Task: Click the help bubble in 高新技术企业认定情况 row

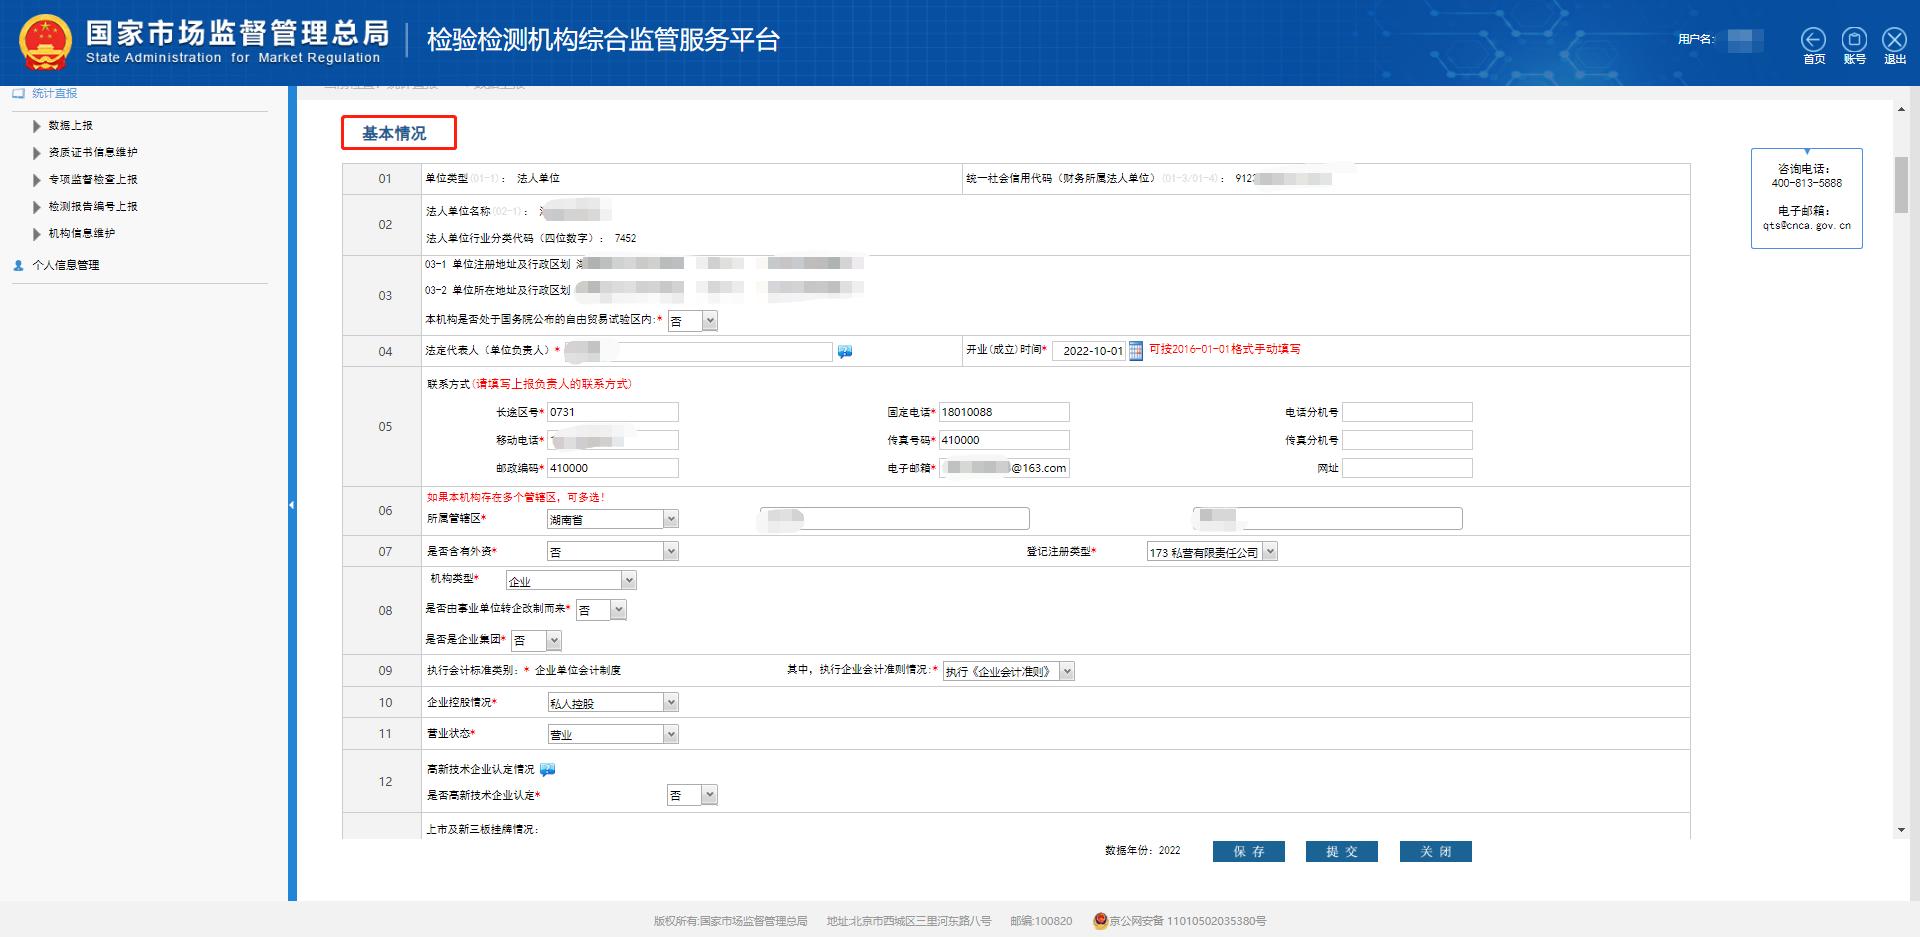Action: click(545, 769)
